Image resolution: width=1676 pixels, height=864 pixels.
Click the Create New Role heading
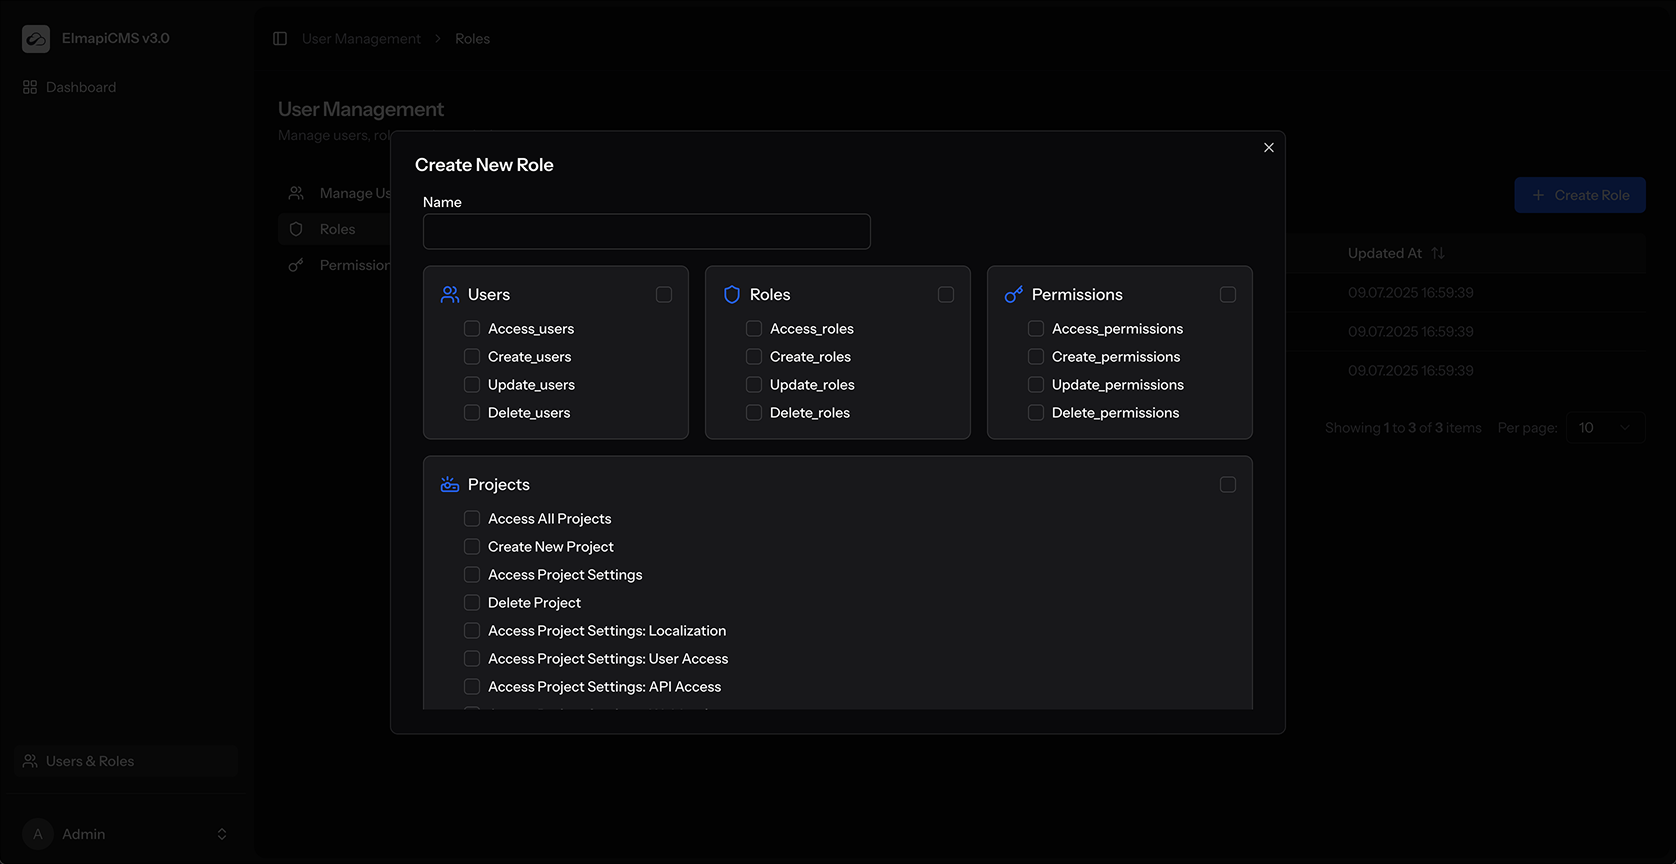coord(484,165)
